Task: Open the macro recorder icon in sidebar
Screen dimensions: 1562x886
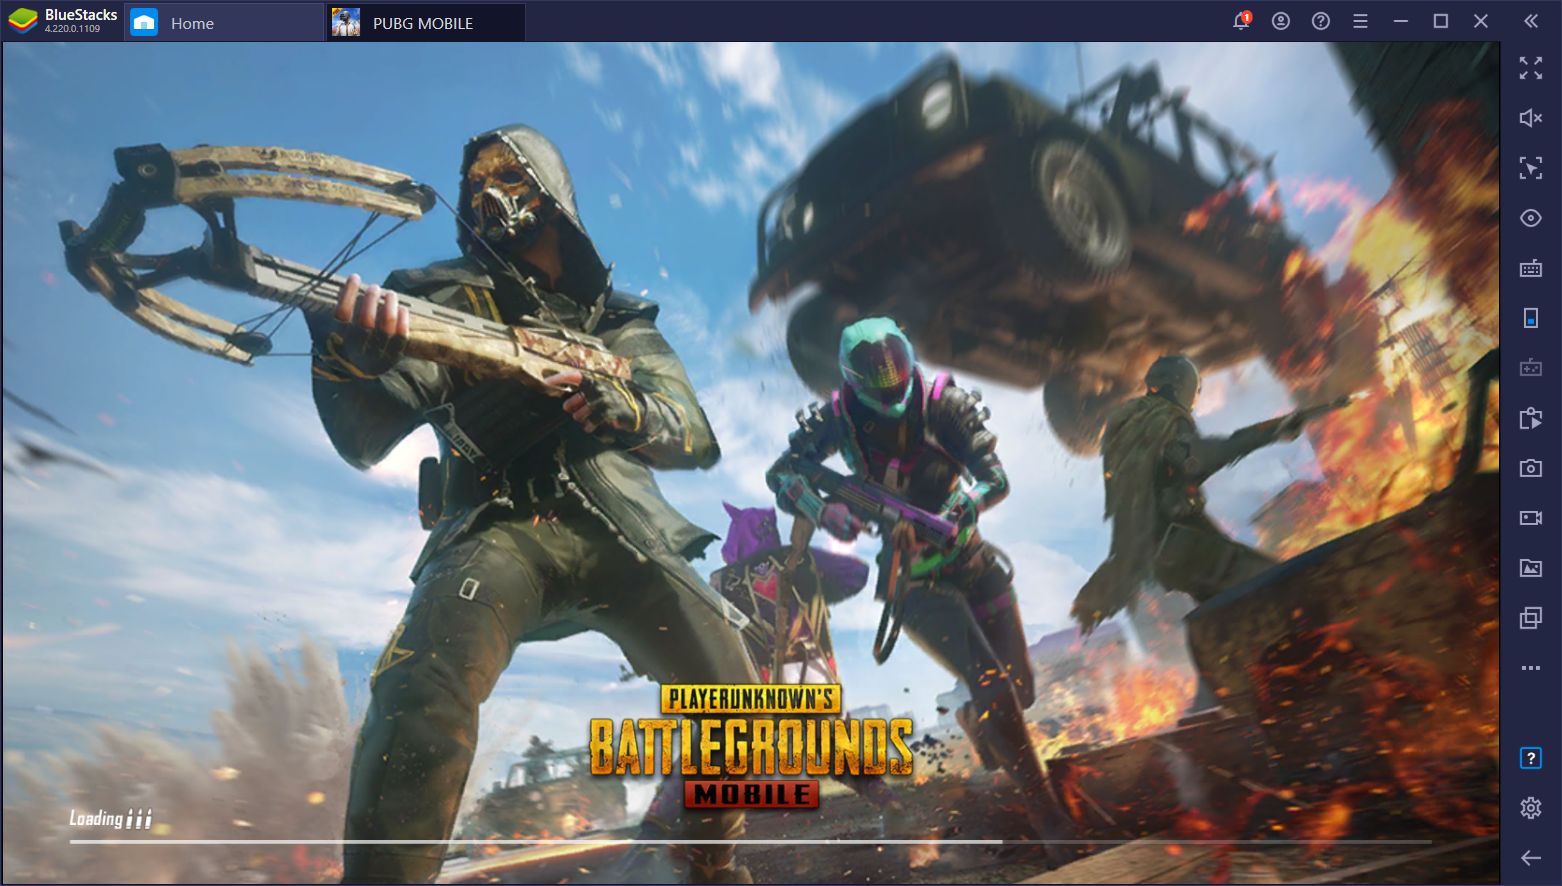Action: pos(1531,418)
